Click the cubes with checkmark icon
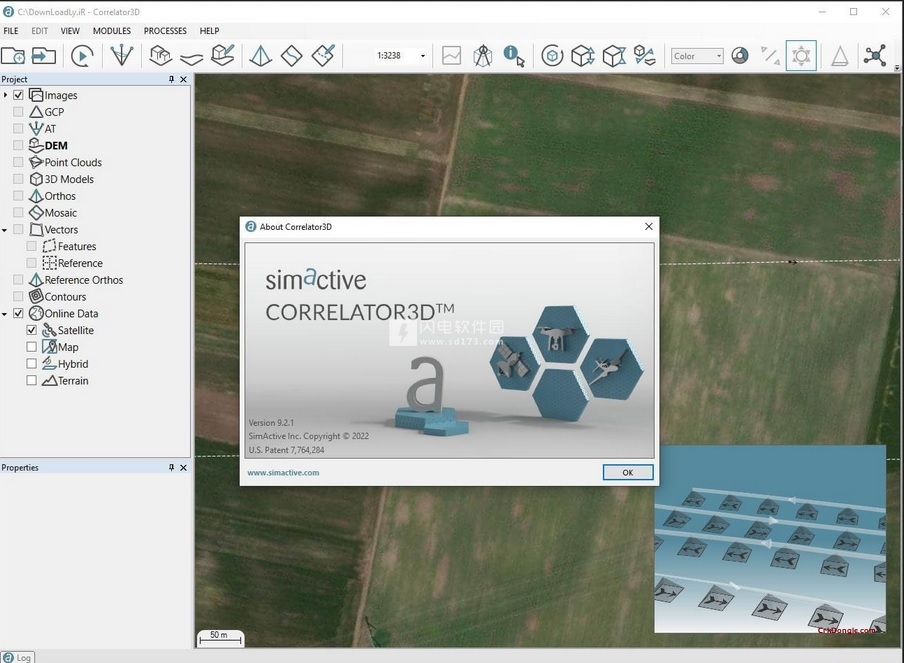Viewport: 904px width, 663px height. [645, 56]
